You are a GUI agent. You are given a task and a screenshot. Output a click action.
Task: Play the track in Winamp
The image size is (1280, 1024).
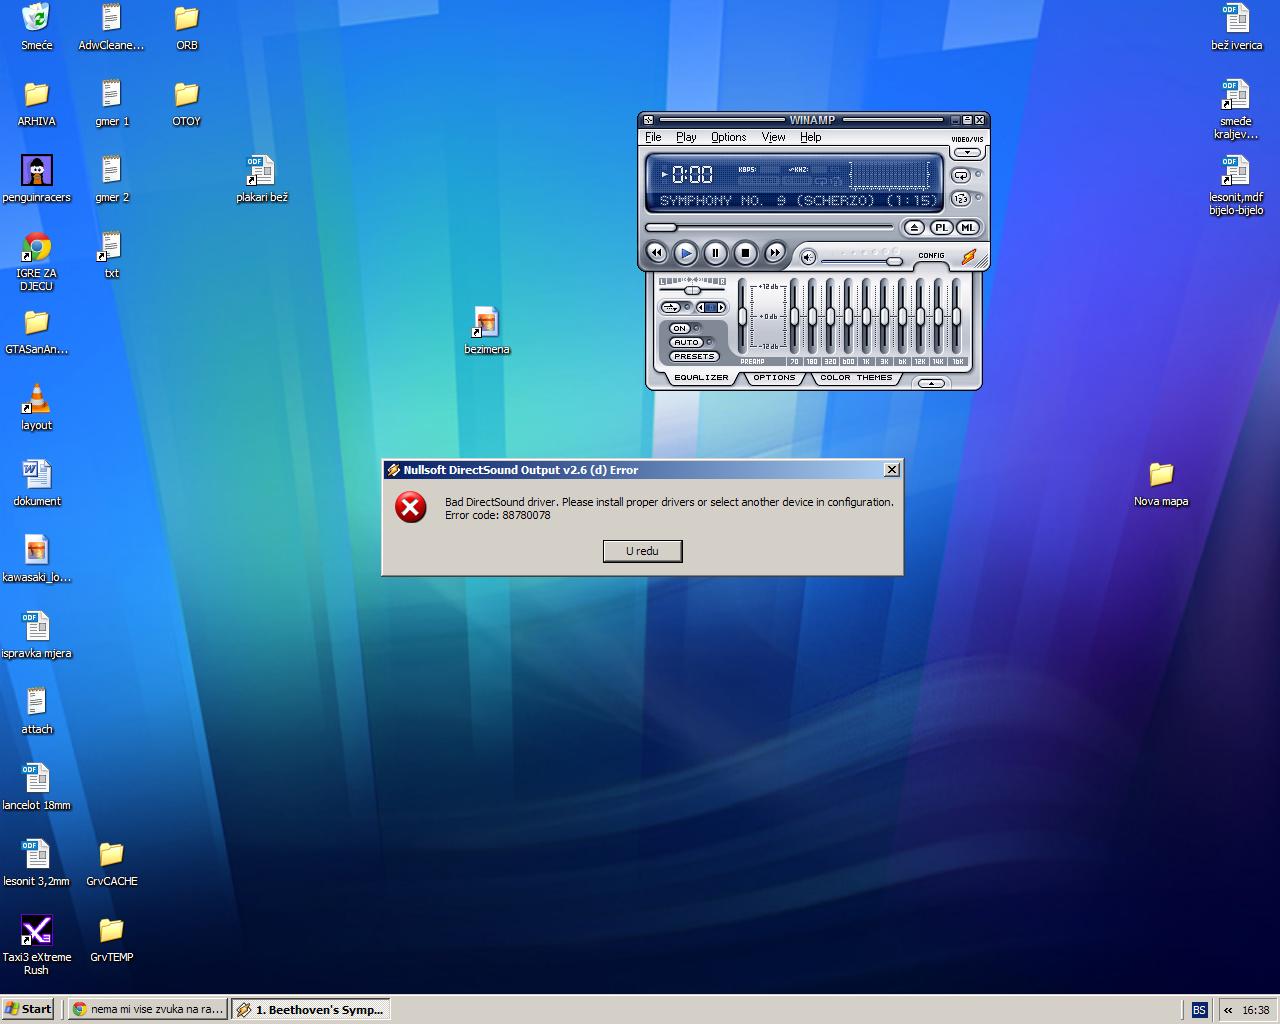tap(685, 254)
